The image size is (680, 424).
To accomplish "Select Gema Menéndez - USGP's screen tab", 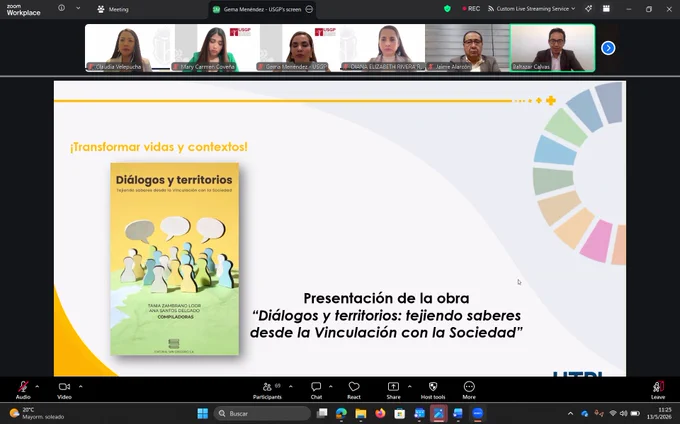I will click(x=262, y=9).
